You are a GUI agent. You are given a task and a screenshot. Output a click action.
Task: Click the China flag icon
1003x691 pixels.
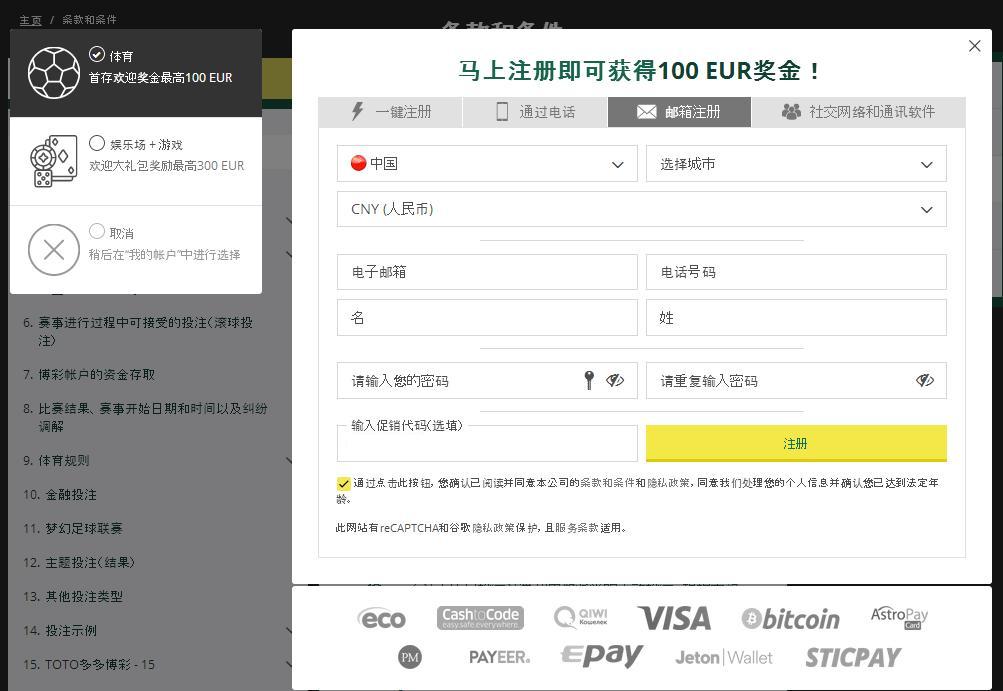[358, 163]
